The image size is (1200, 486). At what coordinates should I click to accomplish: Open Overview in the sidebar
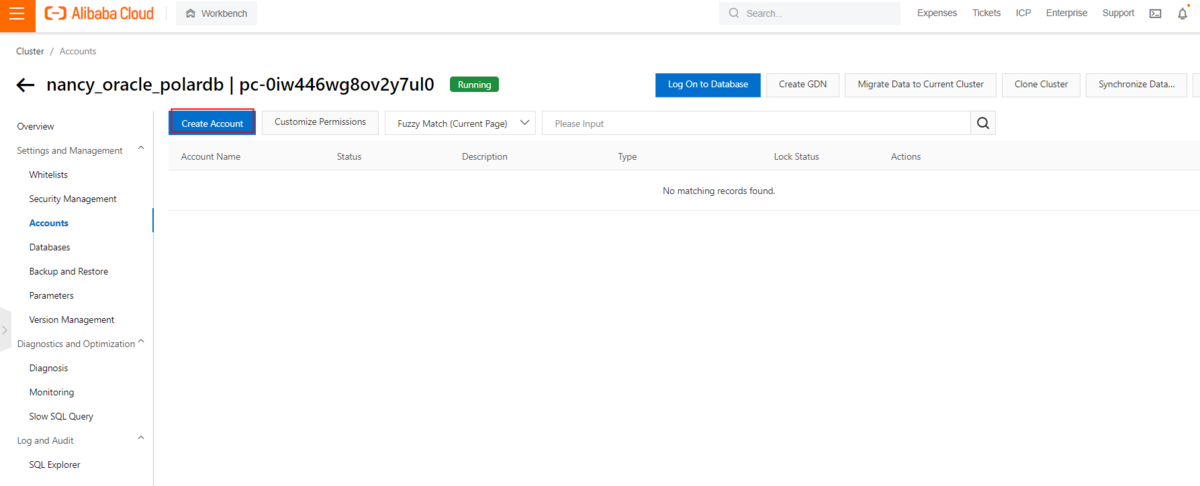[x=36, y=127]
